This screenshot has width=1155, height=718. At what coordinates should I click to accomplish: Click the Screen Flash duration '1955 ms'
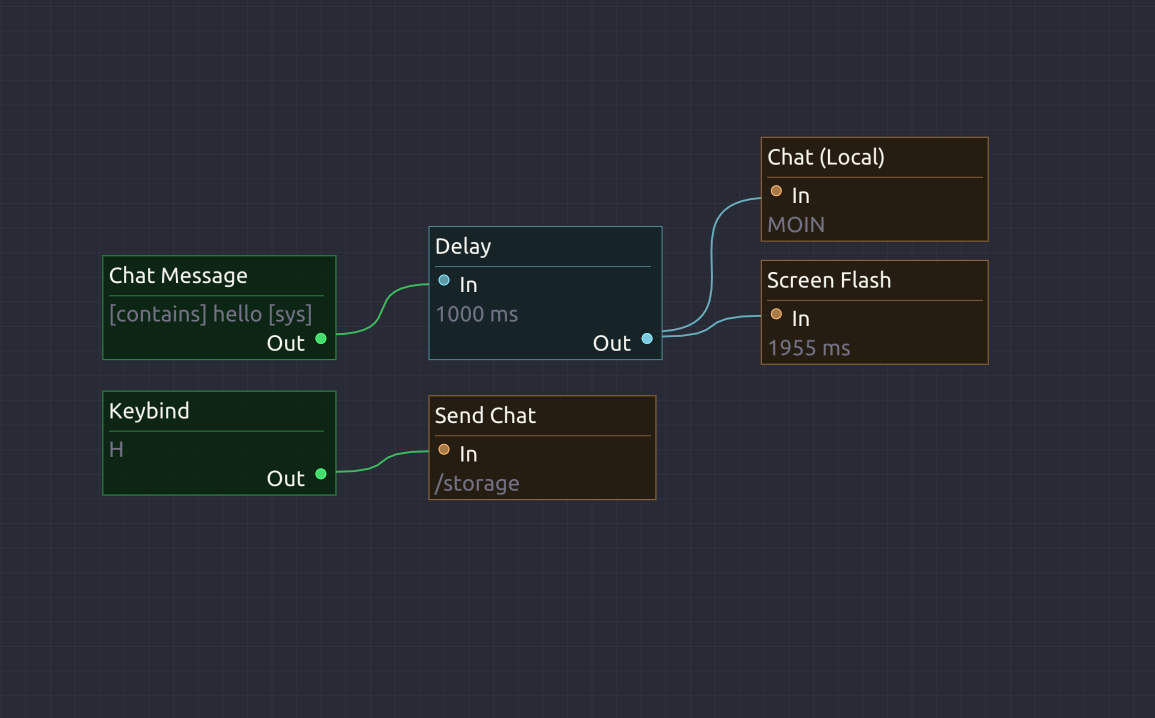point(809,348)
